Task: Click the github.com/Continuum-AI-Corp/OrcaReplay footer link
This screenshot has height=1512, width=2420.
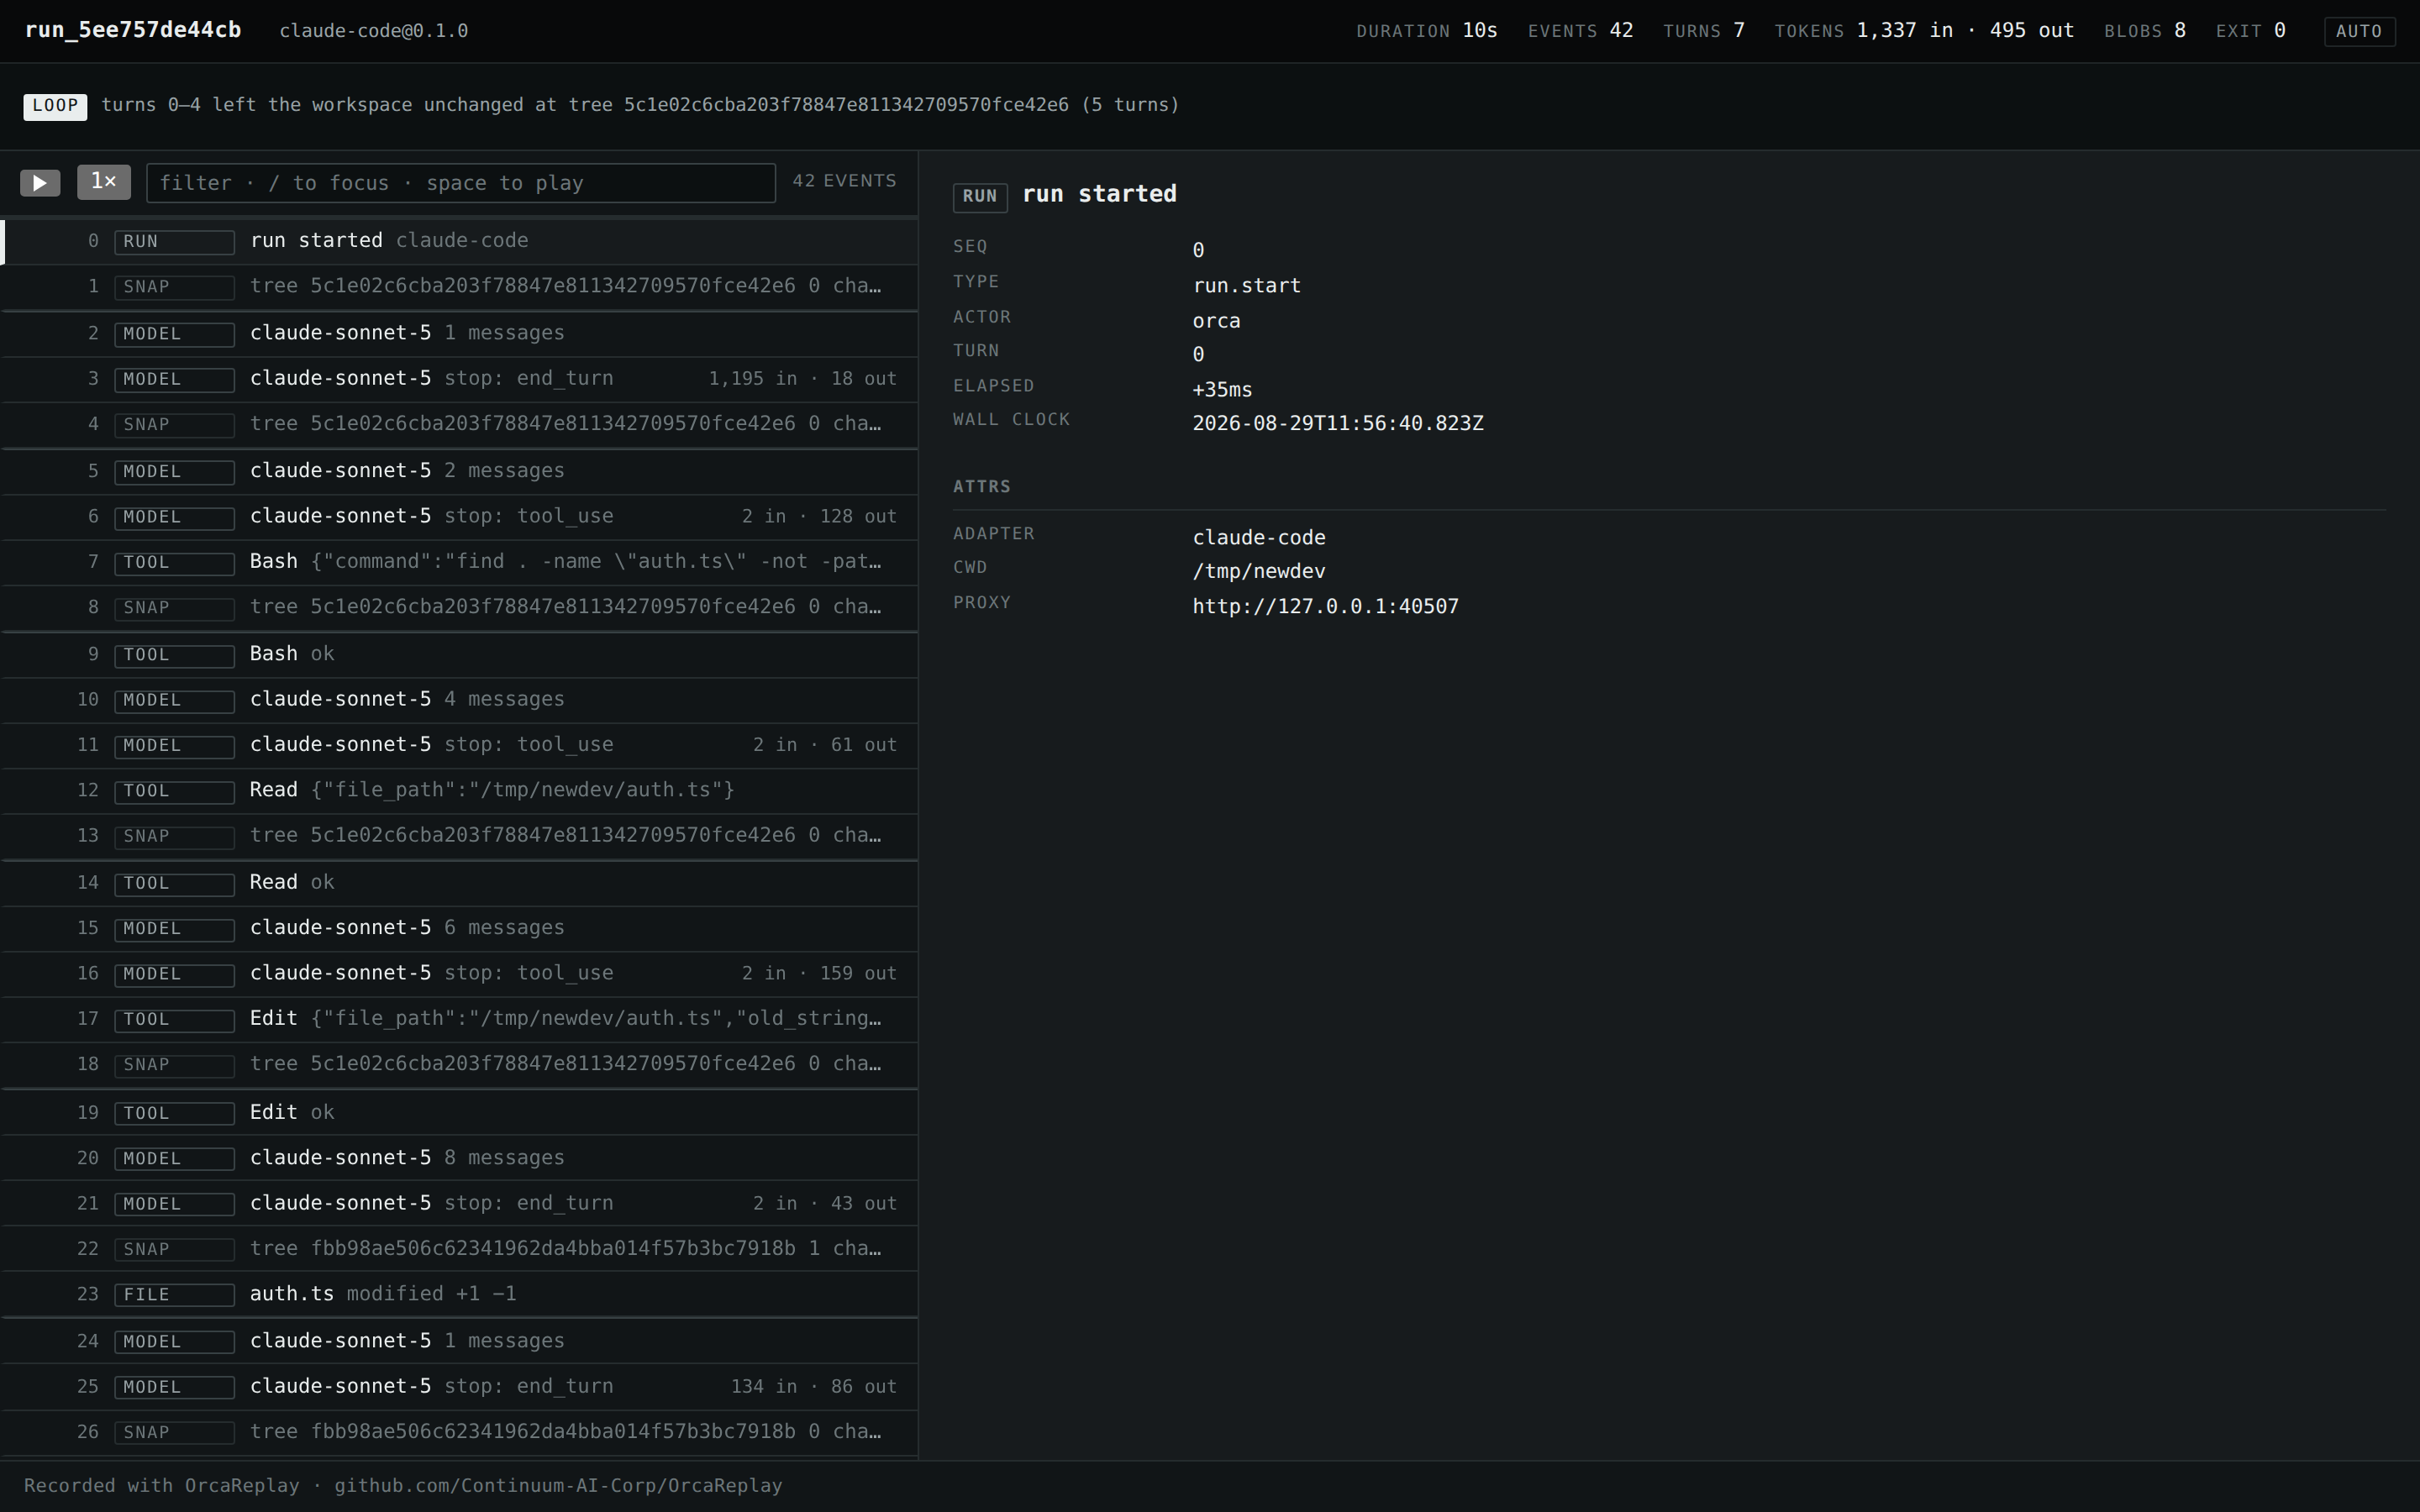Action: point(558,1485)
